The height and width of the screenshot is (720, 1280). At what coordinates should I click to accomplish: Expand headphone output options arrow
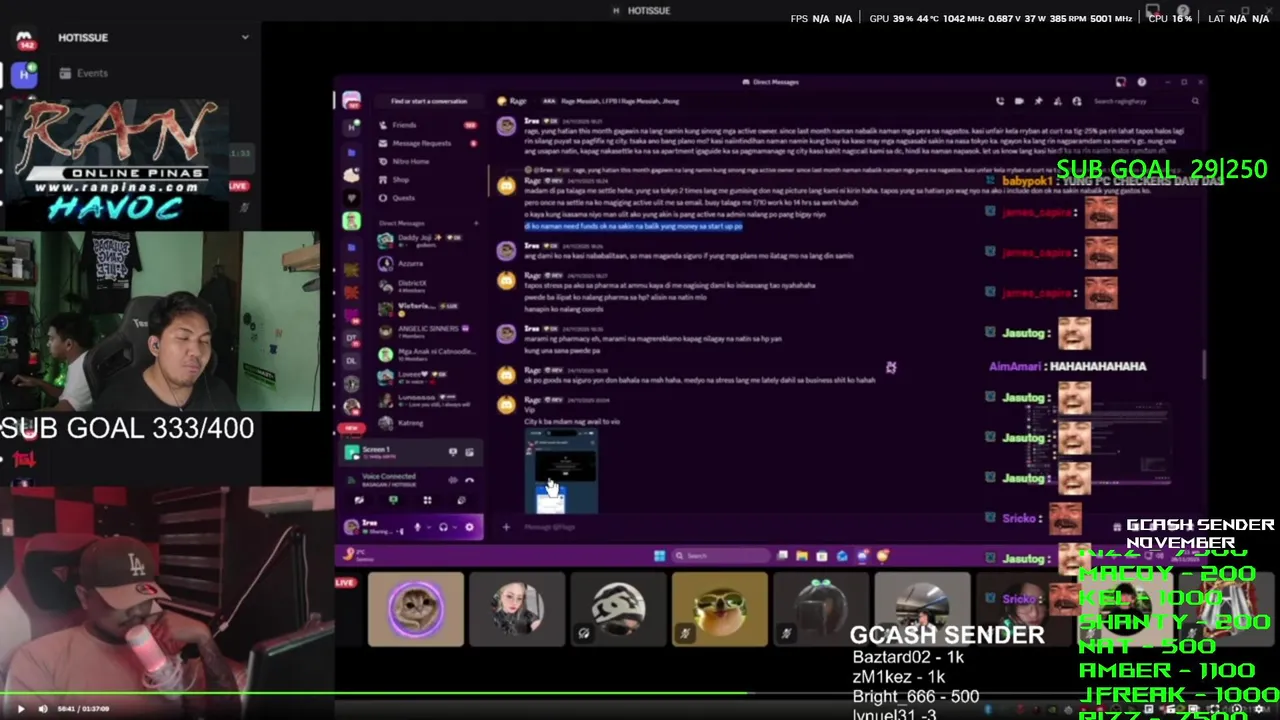click(455, 527)
